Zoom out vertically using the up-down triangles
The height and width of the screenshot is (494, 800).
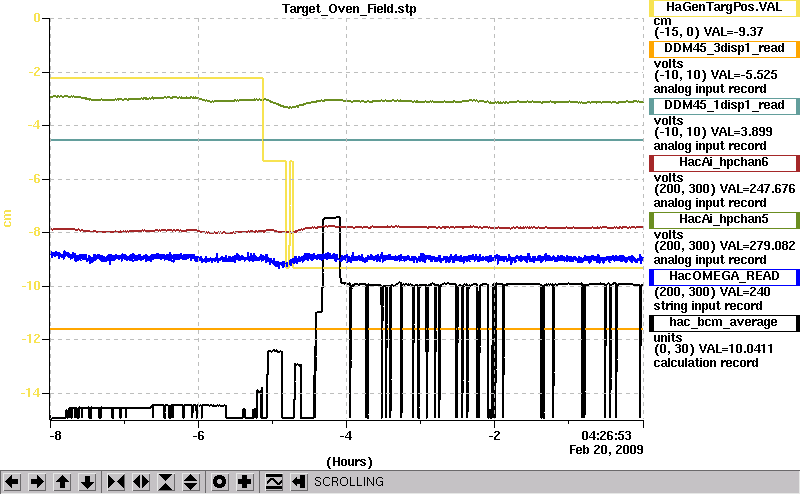coord(191,482)
